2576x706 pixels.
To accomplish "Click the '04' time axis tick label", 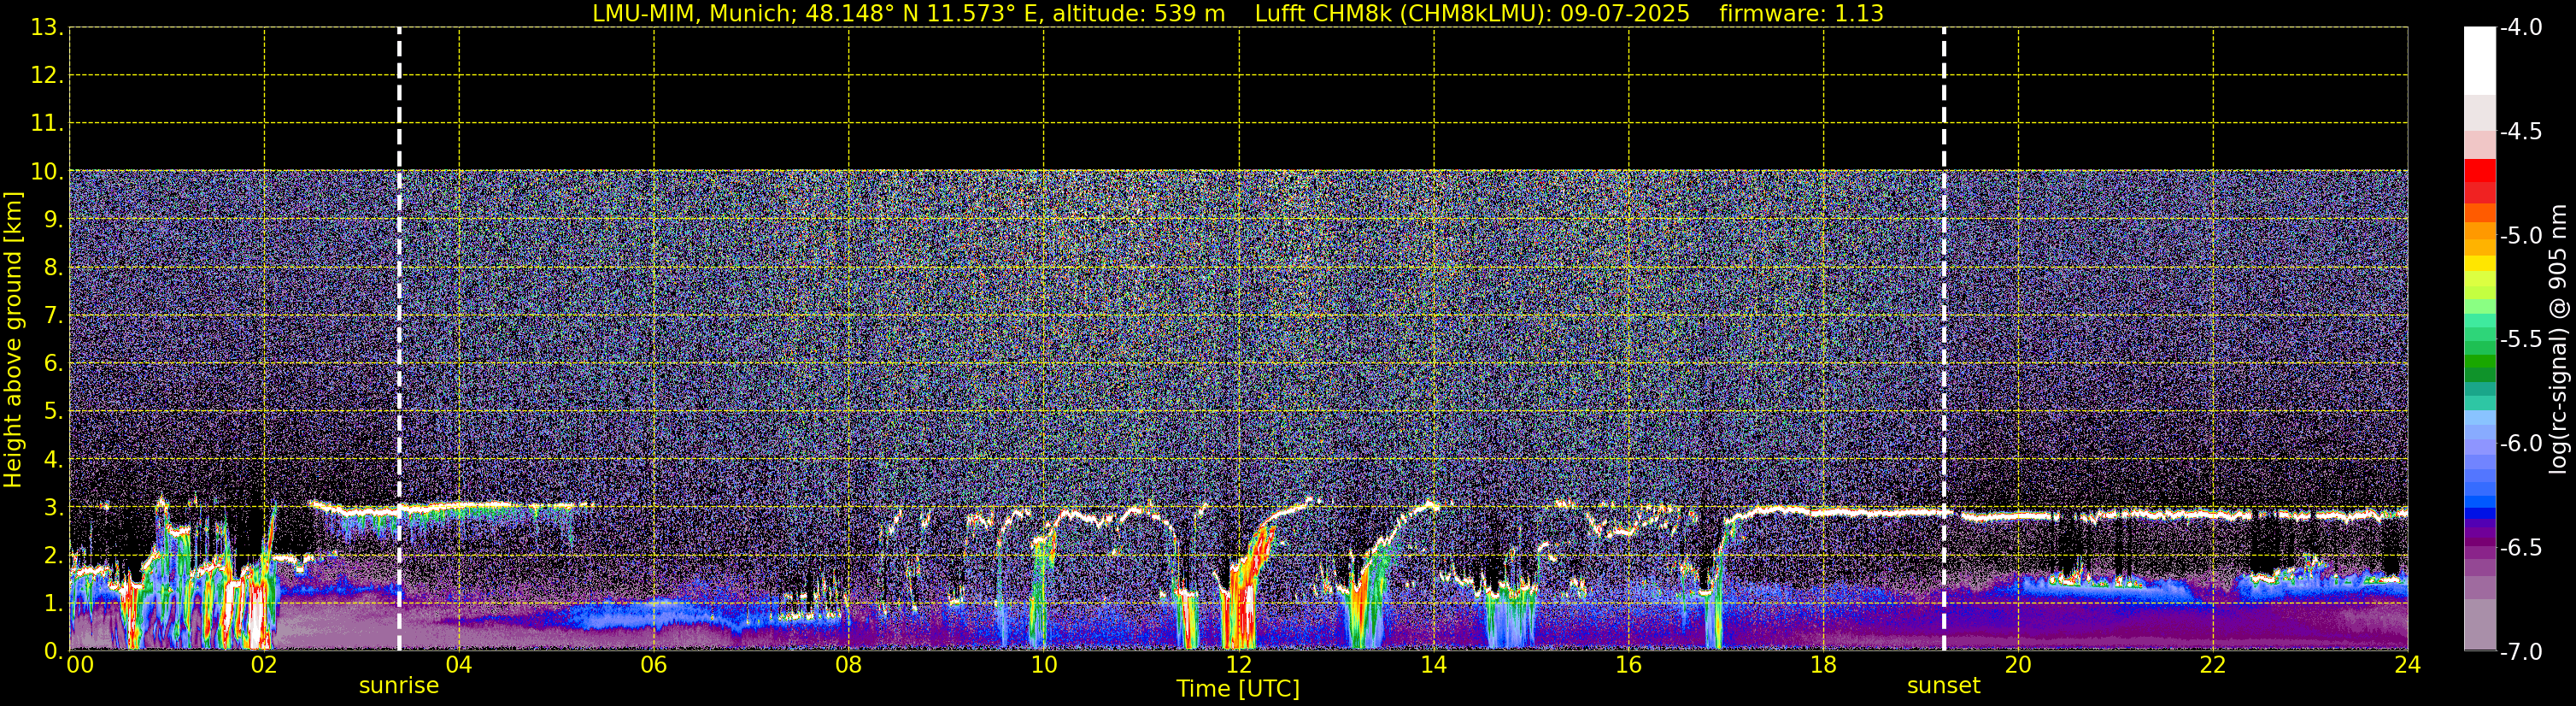I will [459, 666].
